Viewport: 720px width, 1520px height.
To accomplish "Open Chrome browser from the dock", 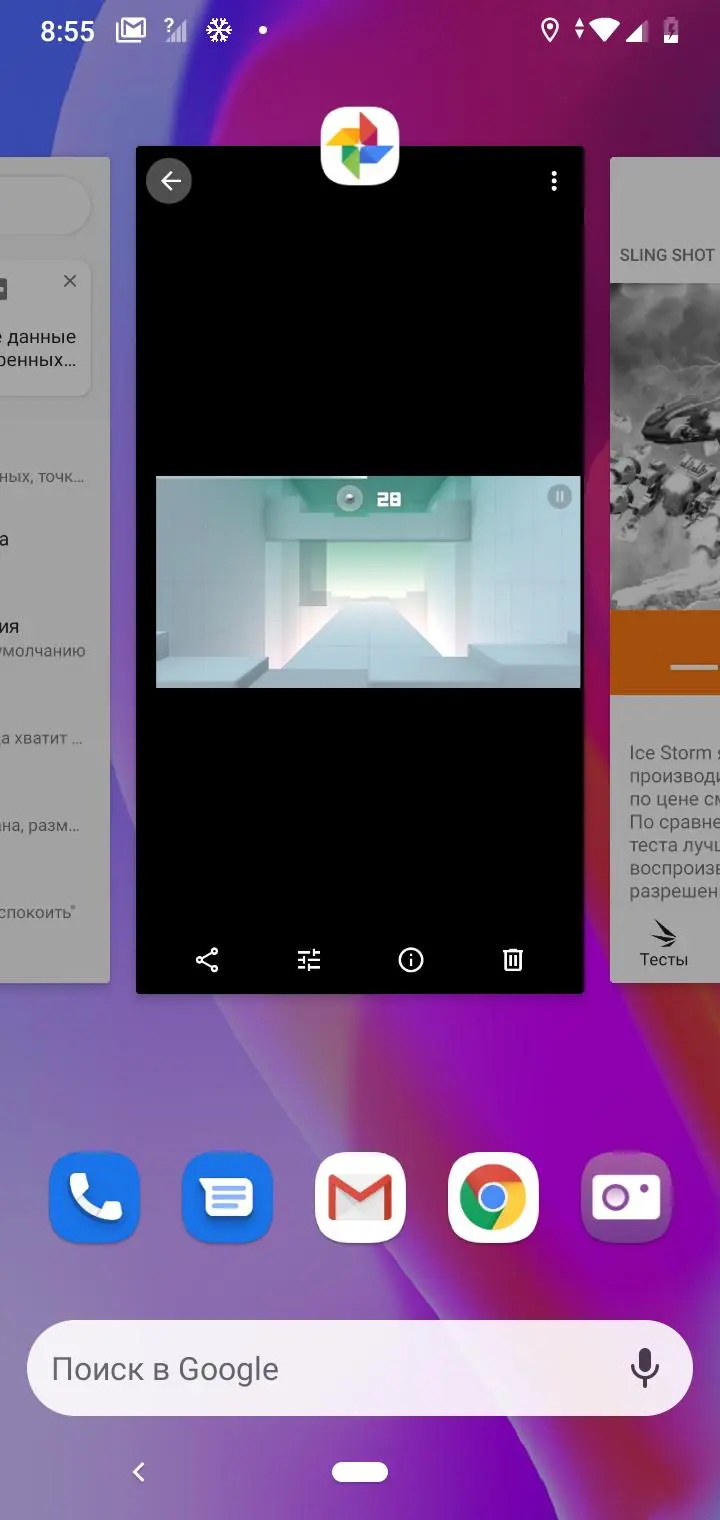I will click(x=493, y=1198).
